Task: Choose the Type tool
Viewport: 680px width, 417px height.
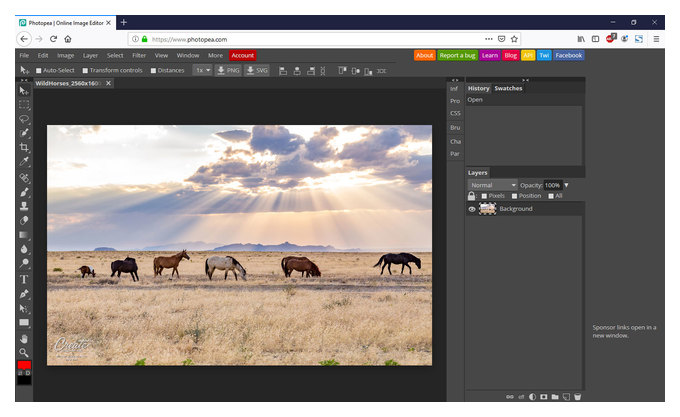Action: (x=24, y=280)
